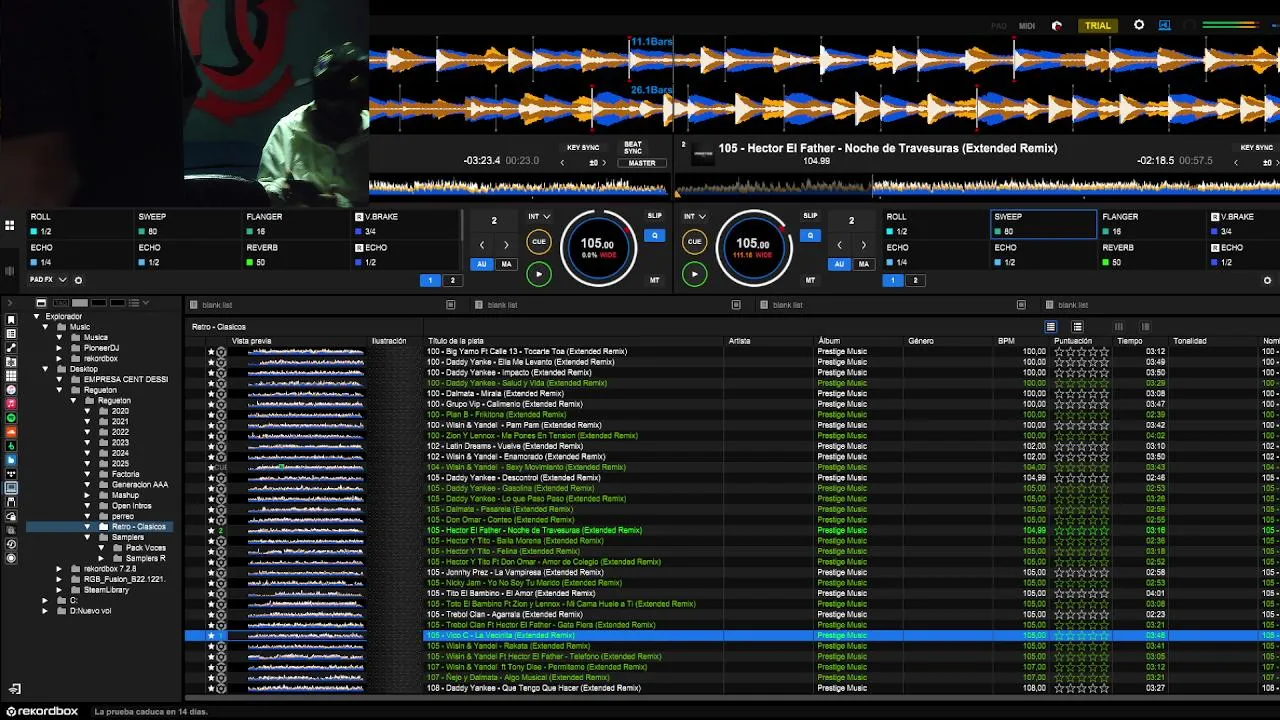Click the left deck jog wheel showing 105.00
This screenshot has height=720, width=1280.
coord(598,247)
